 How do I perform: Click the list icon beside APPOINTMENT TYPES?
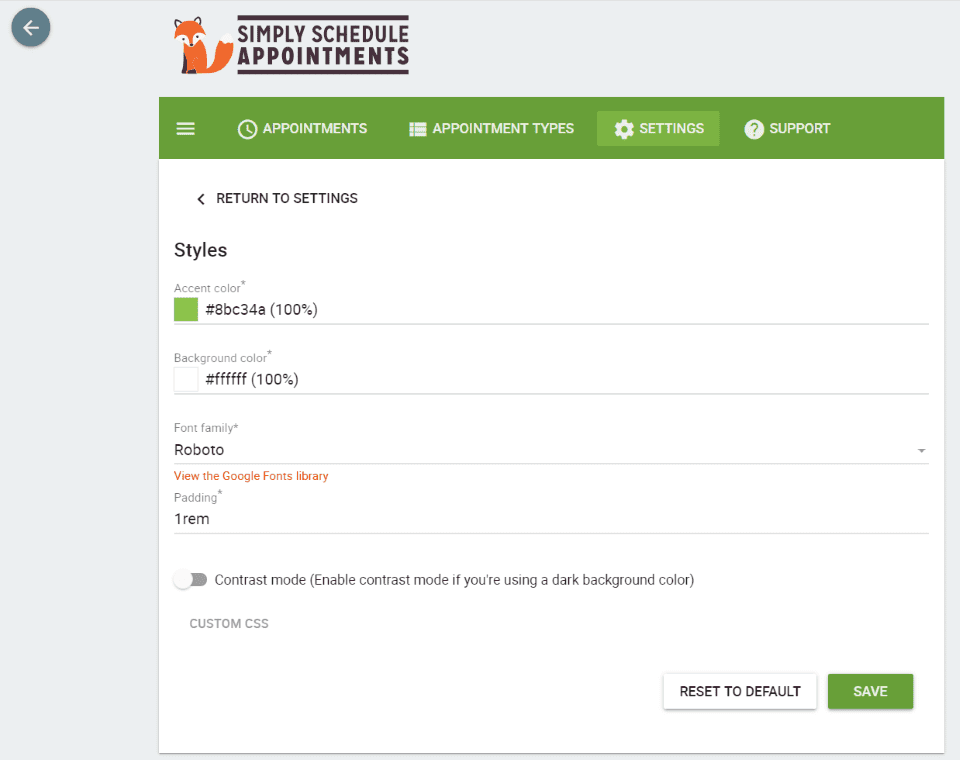[x=417, y=128]
